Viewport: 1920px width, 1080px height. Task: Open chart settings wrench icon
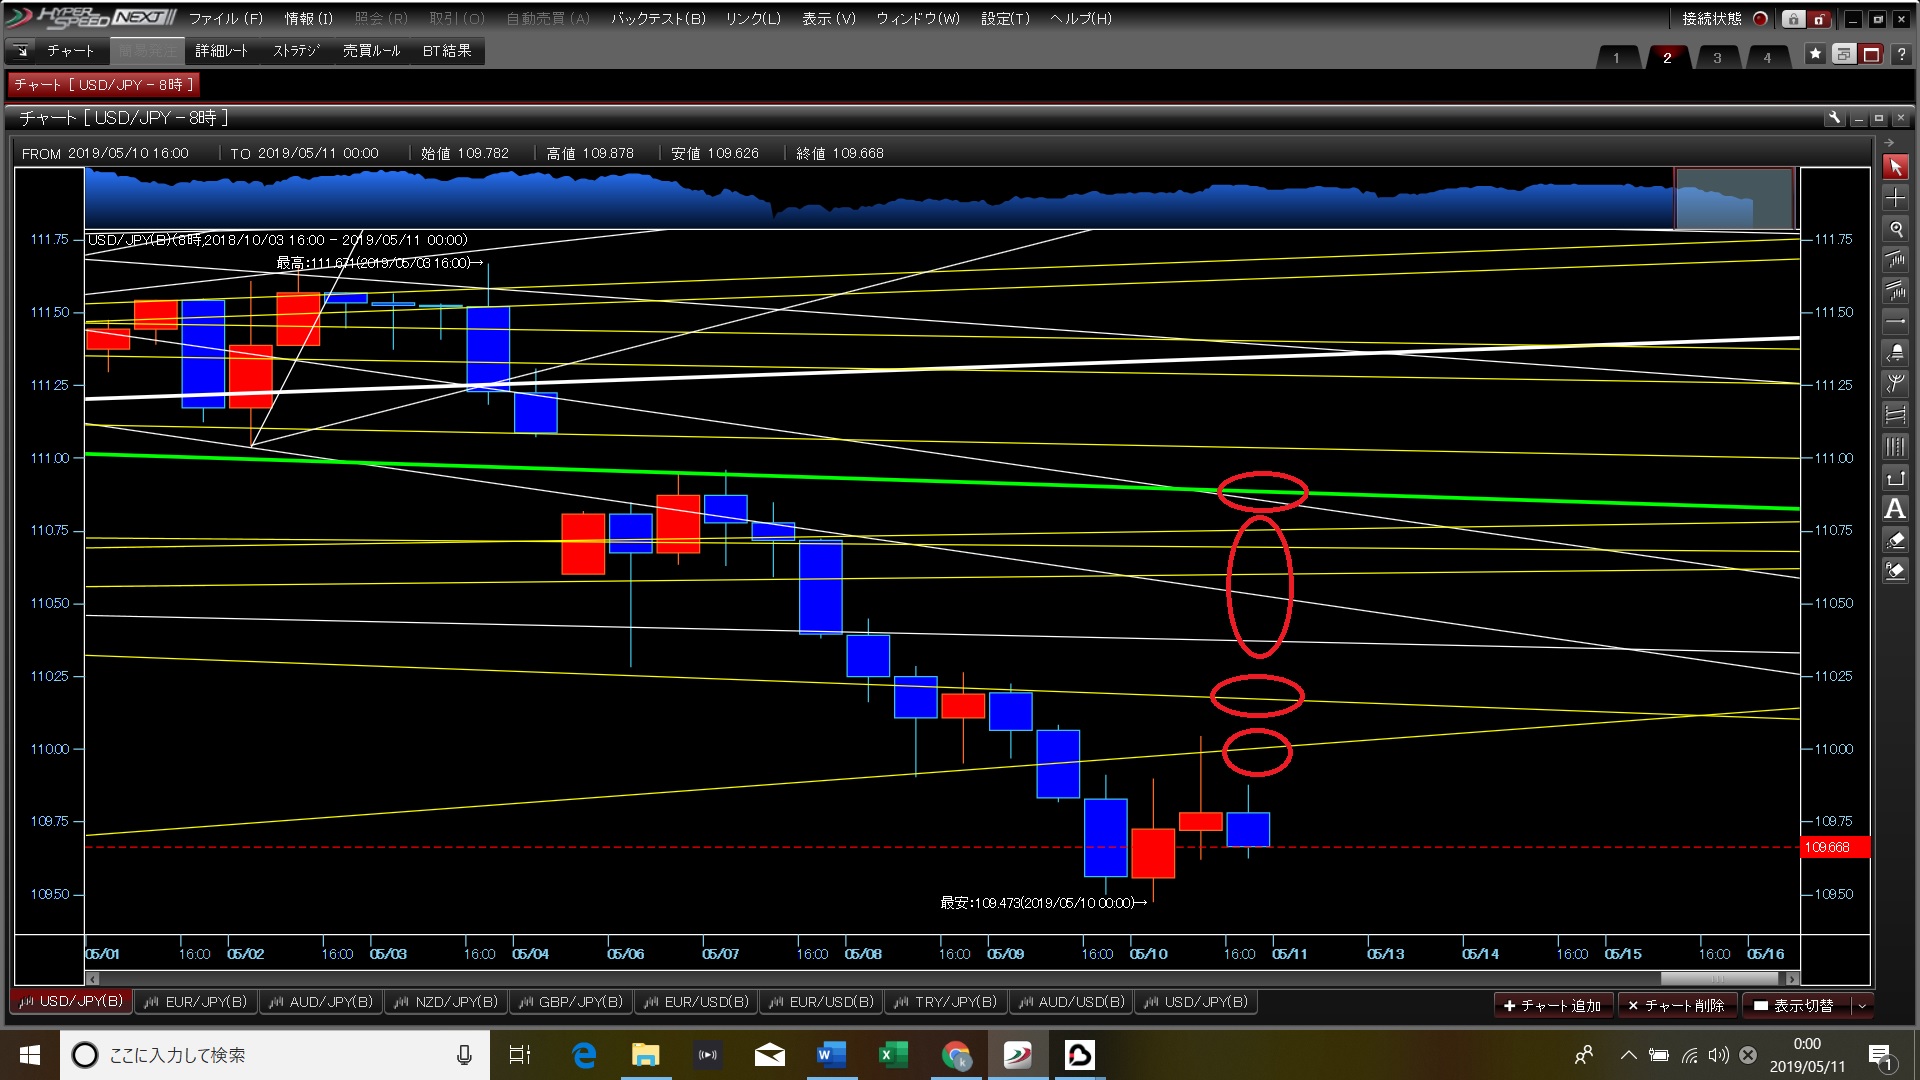1834,118
